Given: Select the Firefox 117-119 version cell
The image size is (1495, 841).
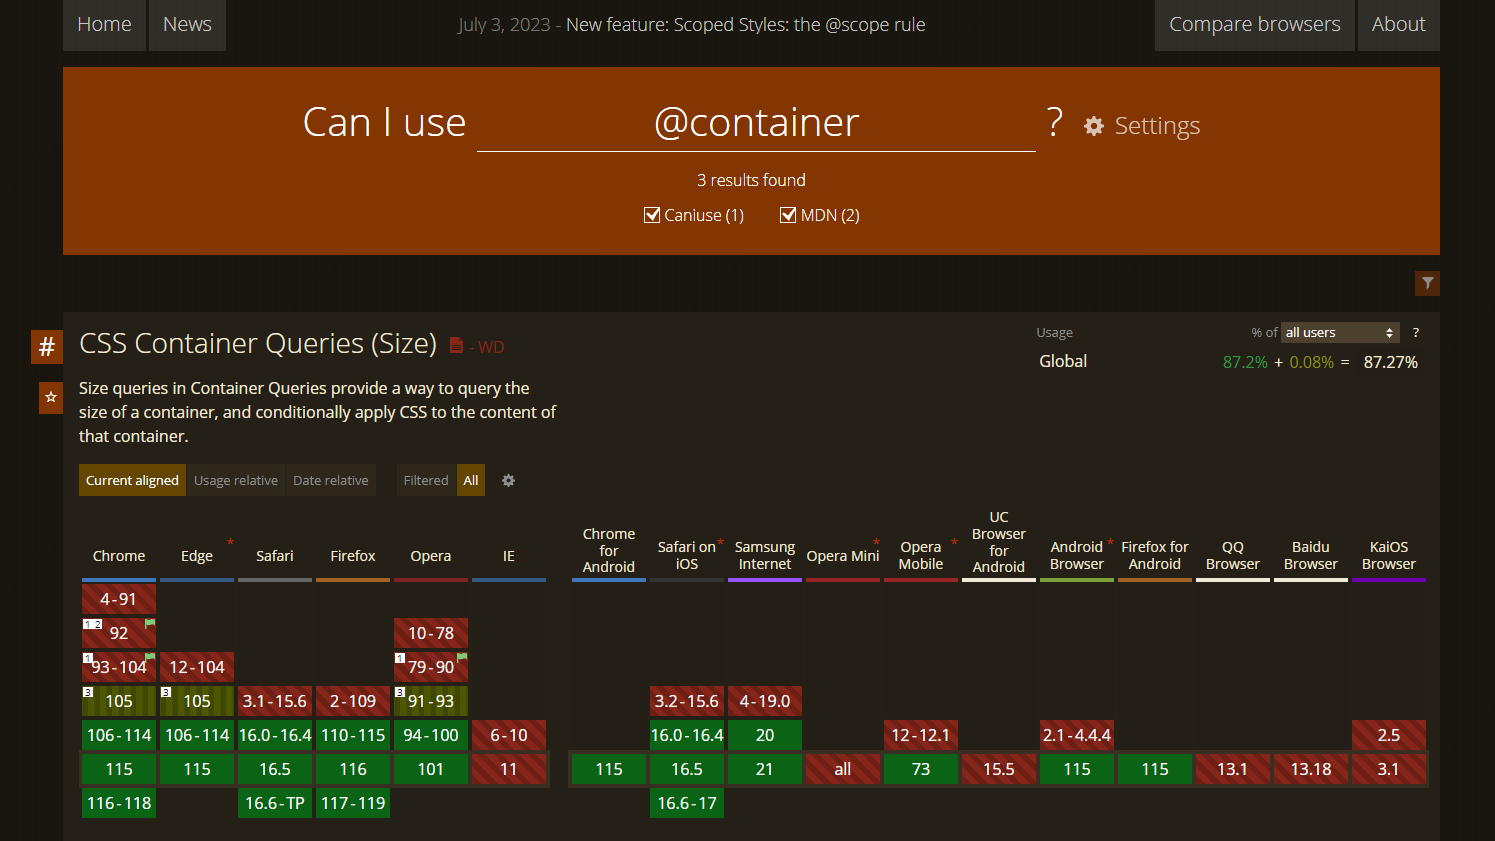Looking at the screenshot, I should pos(353,803).
